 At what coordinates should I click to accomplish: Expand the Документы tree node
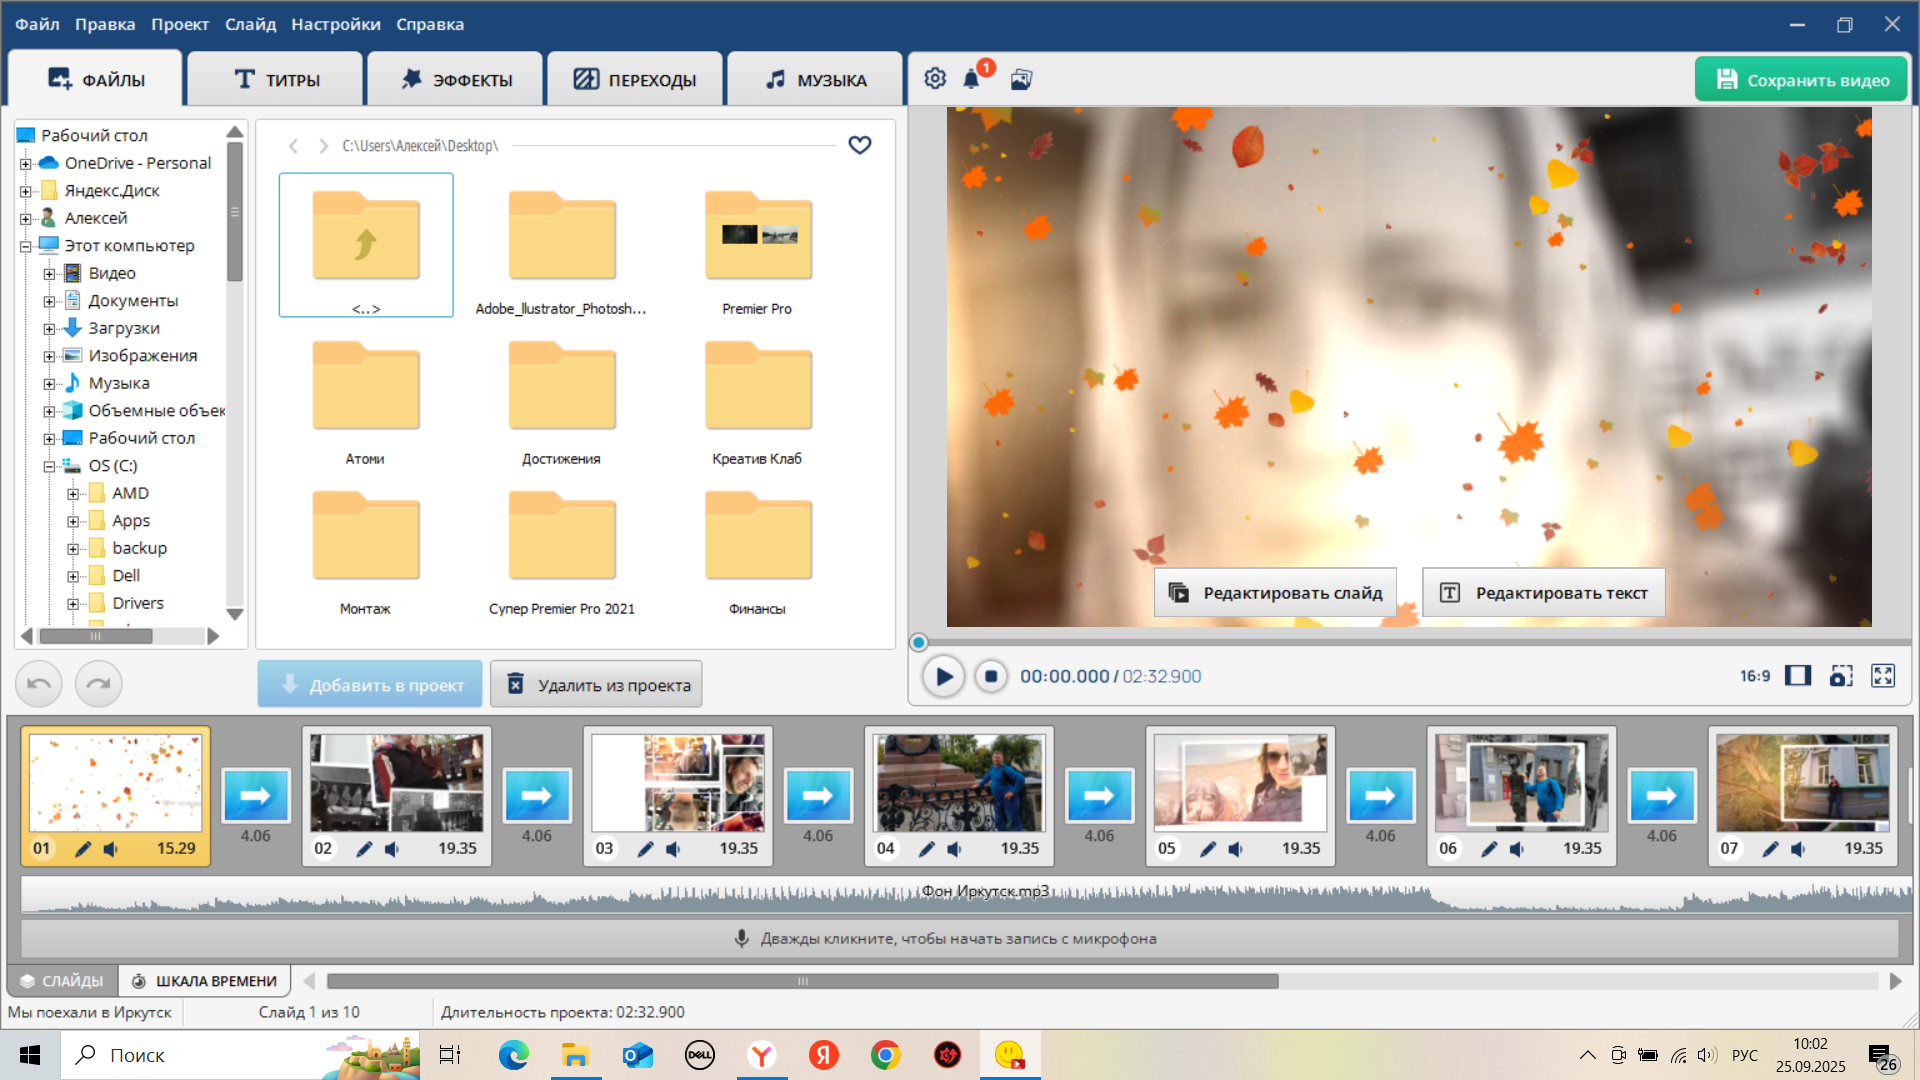click(49, 301)
